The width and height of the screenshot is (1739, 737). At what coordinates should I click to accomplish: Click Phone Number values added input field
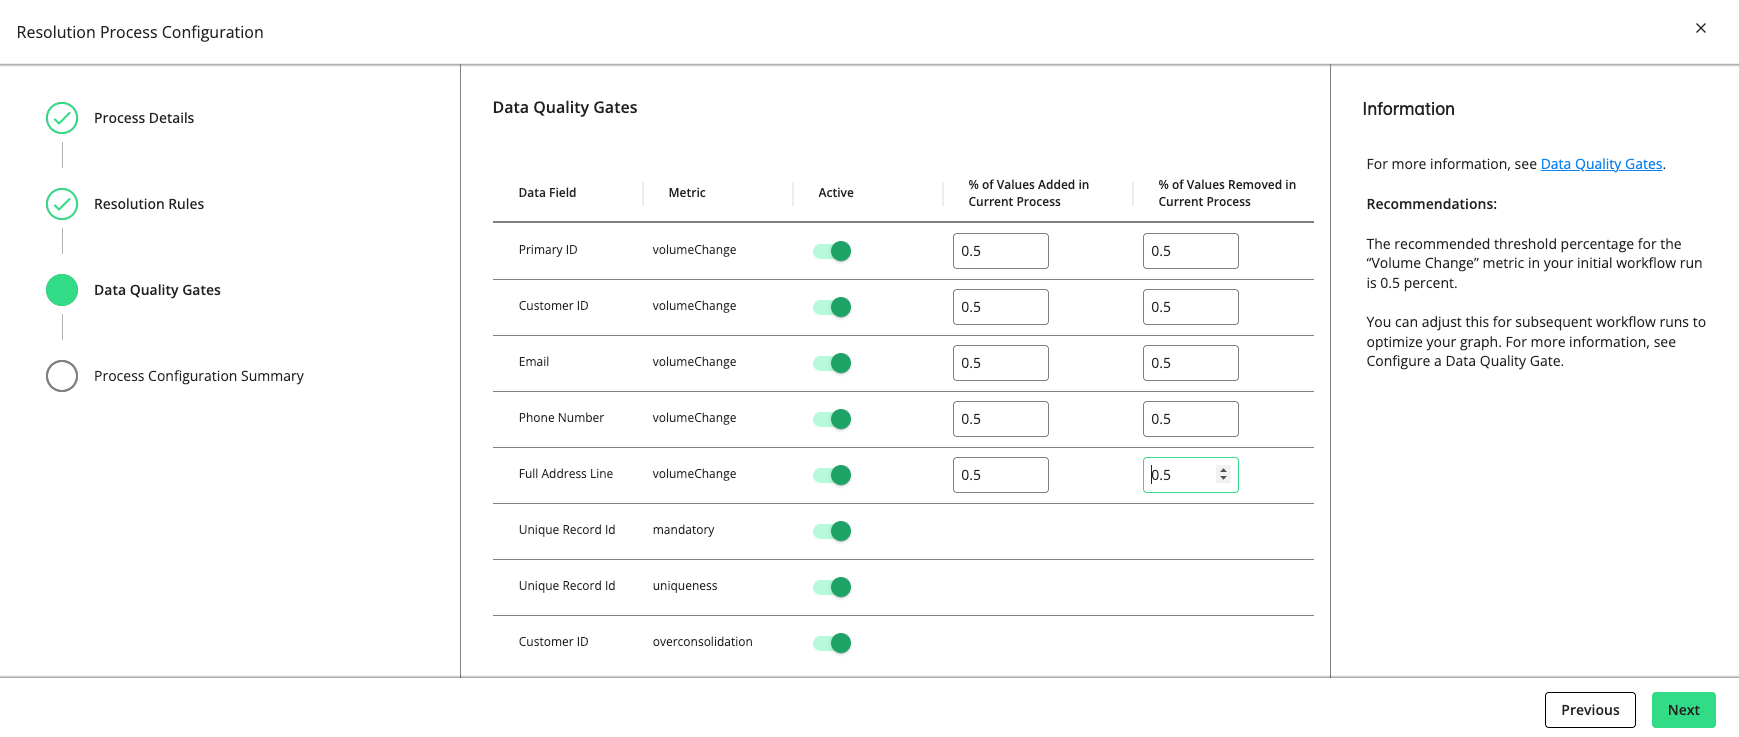pyautogui.click(x=1000, y=419)
